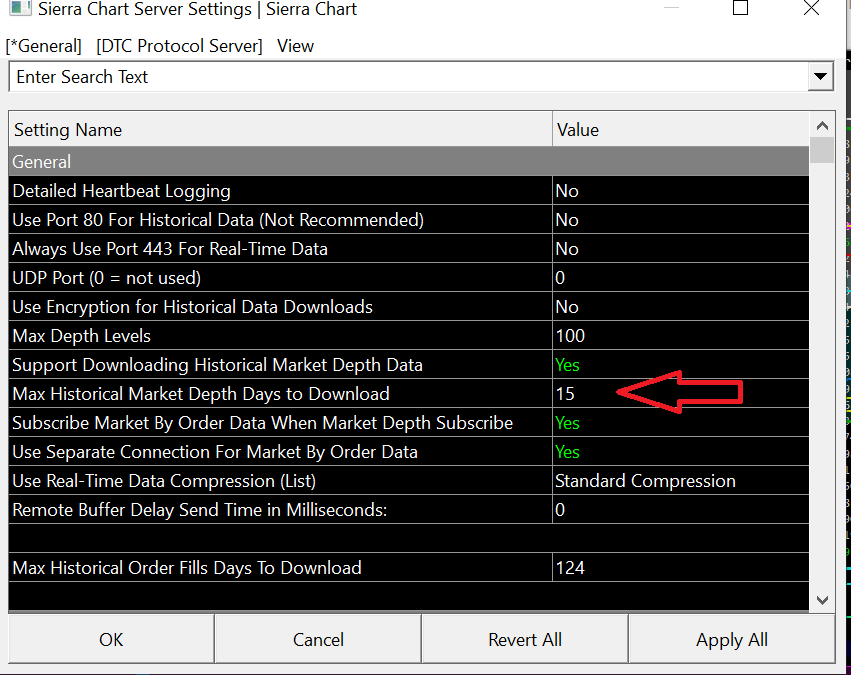This screenshot has height=675, width=851.
Task: Open the [DTC Protocol Server] menu
Action: coord(179,46)
